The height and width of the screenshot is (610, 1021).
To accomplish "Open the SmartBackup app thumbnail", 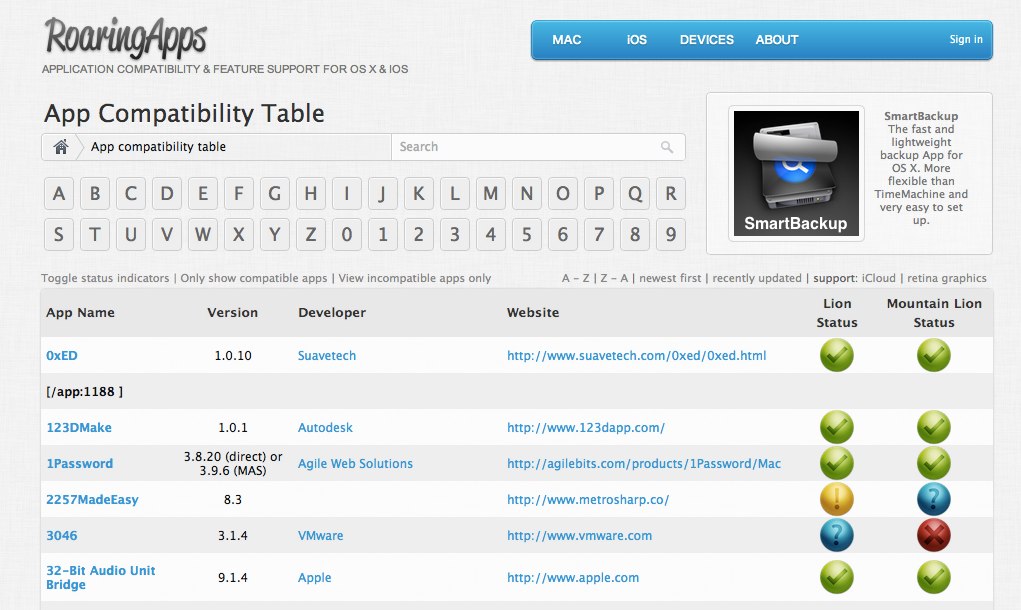I will [x=796, y=173].
